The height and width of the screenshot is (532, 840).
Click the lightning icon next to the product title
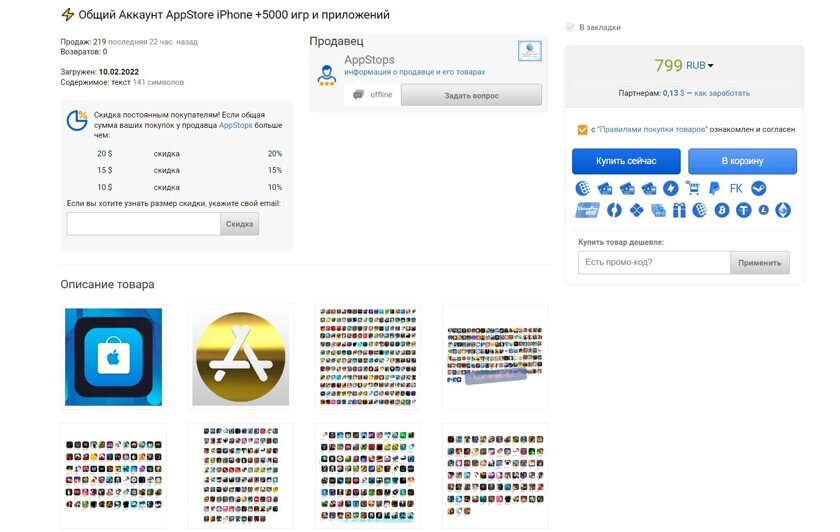(x=68, y=14)
